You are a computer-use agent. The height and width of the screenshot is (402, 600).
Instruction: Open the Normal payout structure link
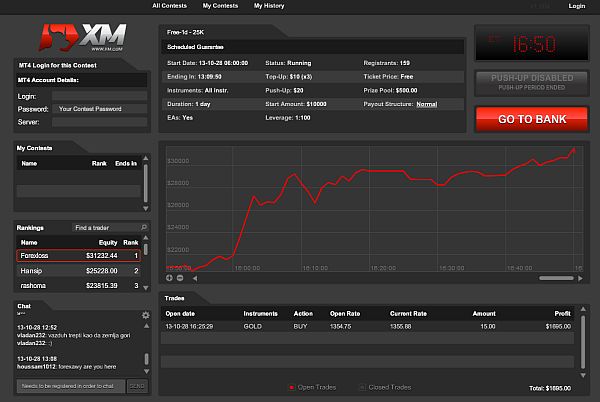tap(426, 104)
